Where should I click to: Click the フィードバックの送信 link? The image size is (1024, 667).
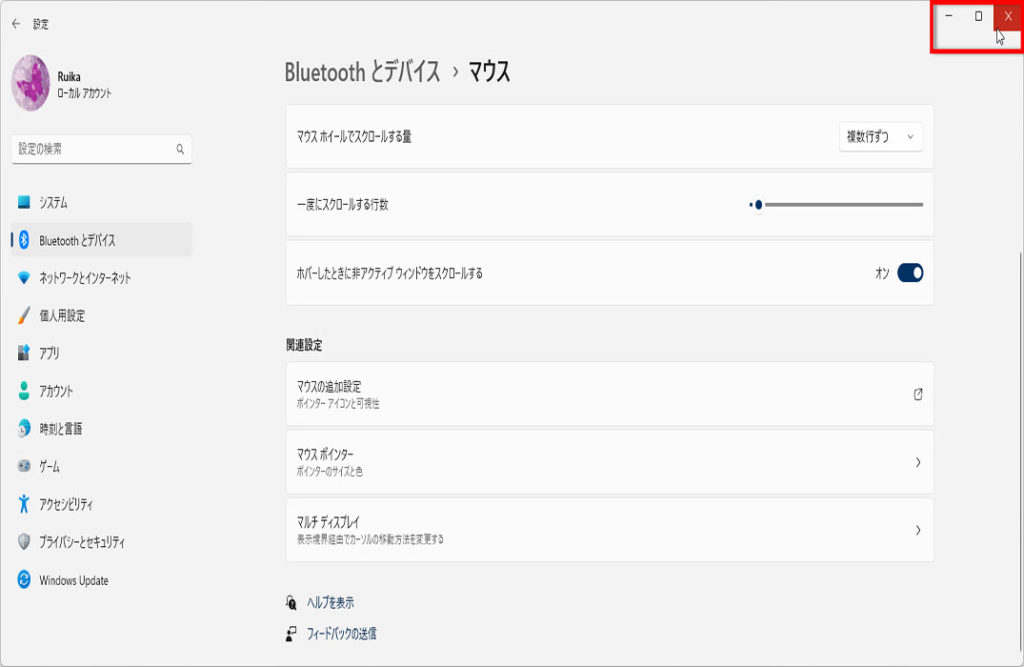(341, 634)
